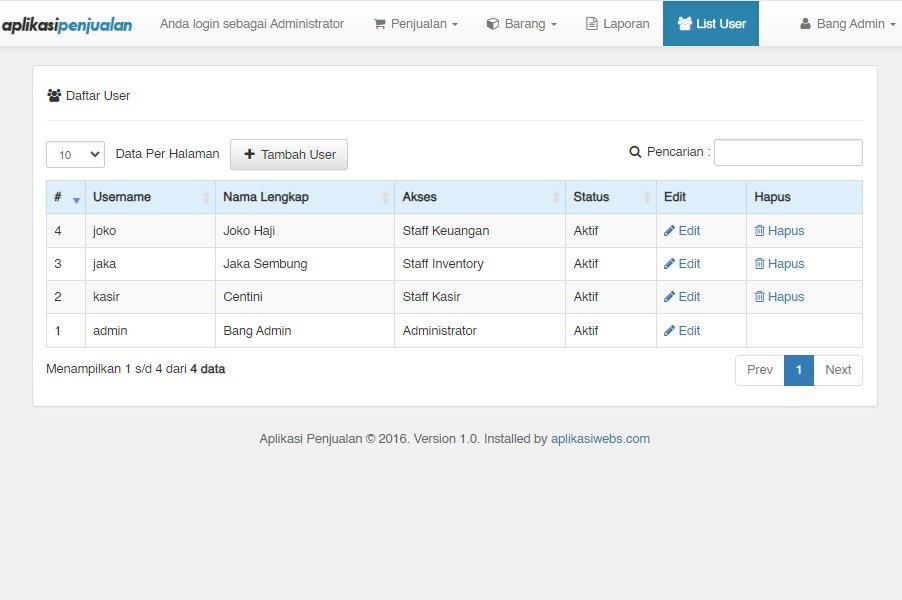Click the Tambah User button
Viewport: 902px width, 600px height.
(x=289, y=155)
